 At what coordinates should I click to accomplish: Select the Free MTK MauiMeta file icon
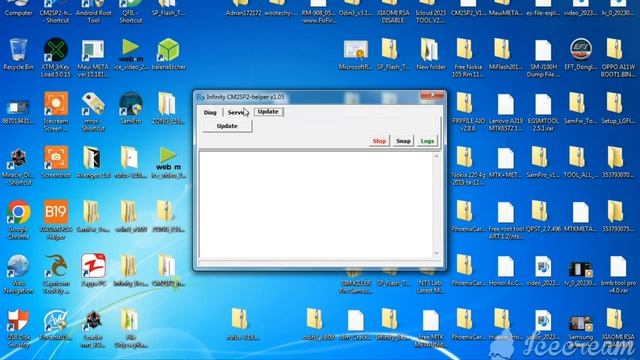pos(431,329)
